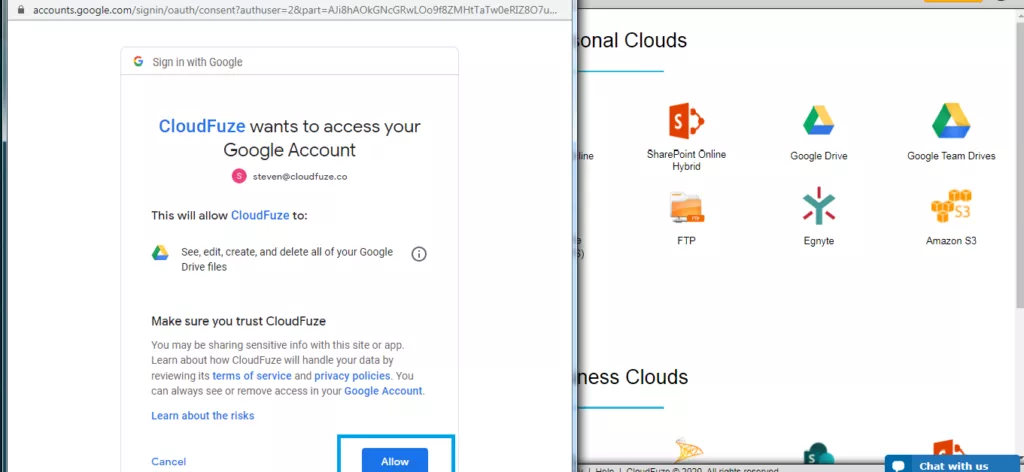Click the Allow button
Viewport: 1024px width, 472px height.
(394, 460)
